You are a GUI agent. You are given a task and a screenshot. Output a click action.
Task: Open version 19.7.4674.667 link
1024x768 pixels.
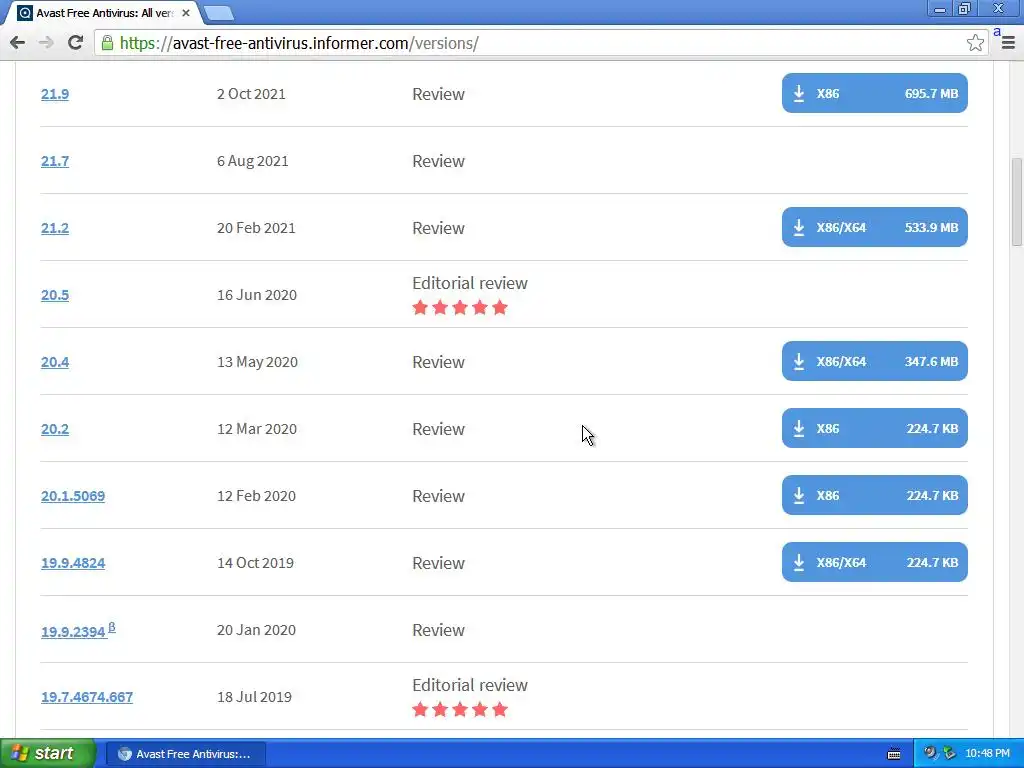coord(87,697)
